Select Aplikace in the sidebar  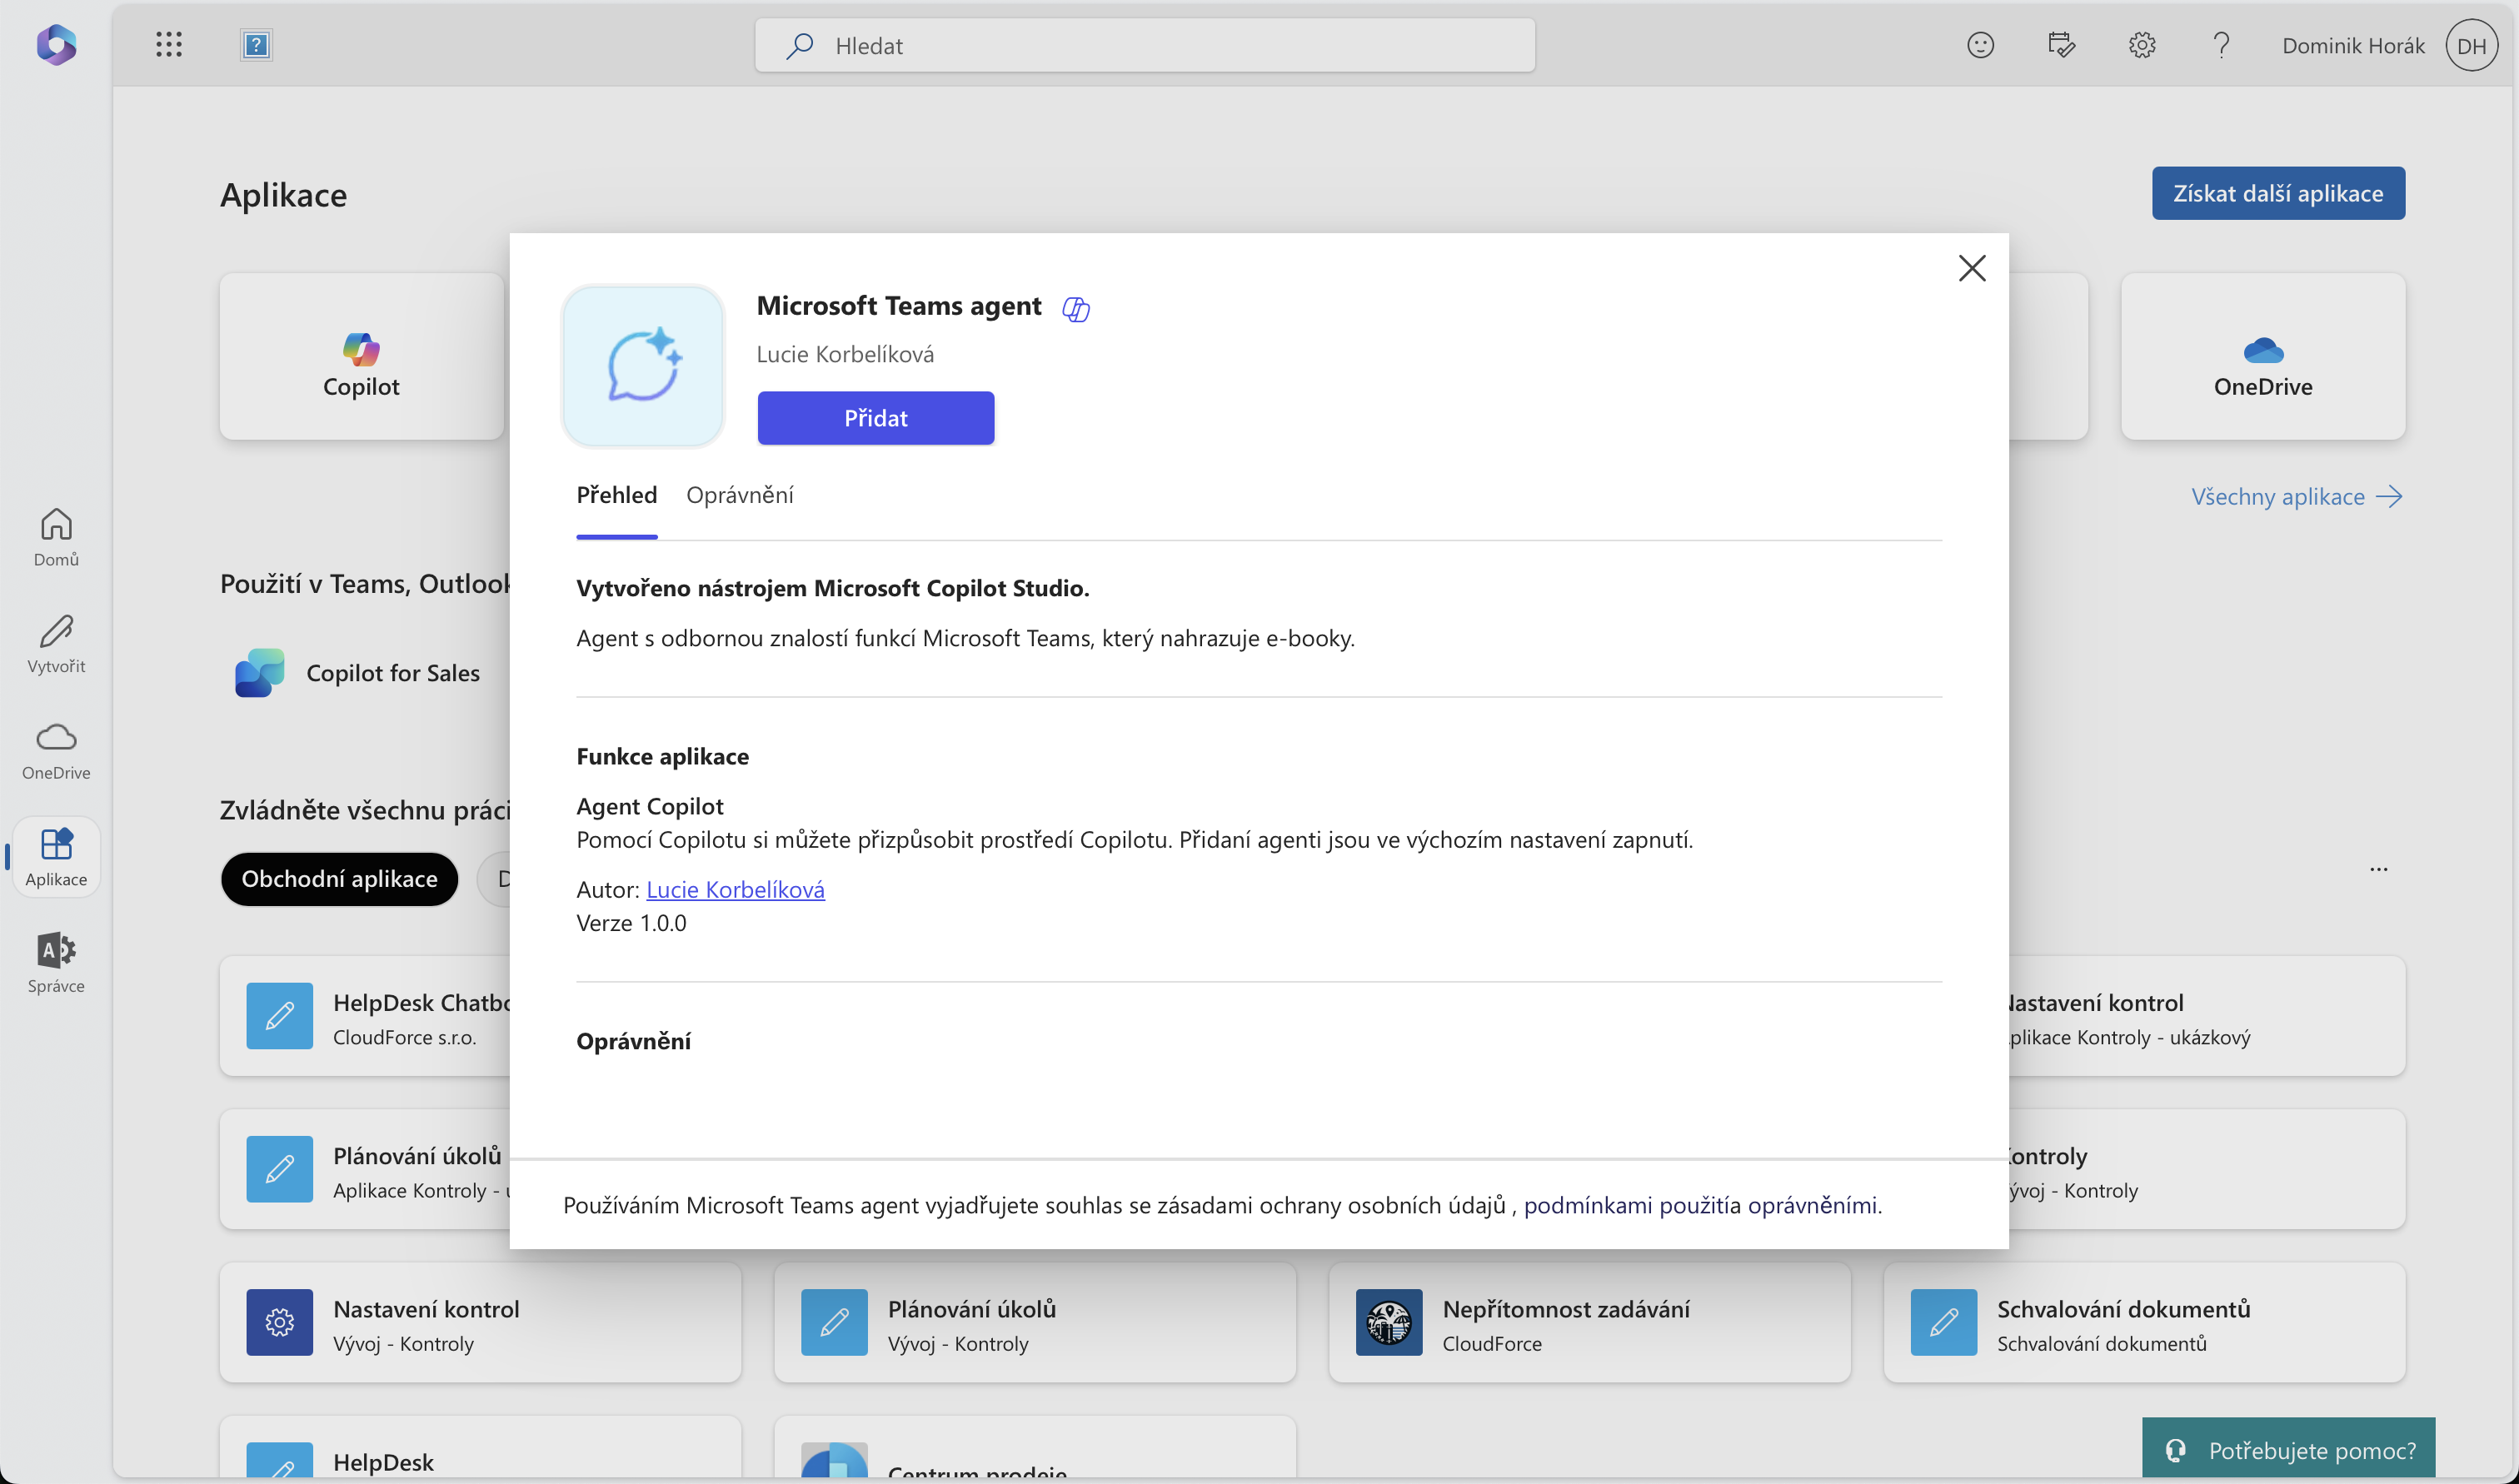coord(56,857)
